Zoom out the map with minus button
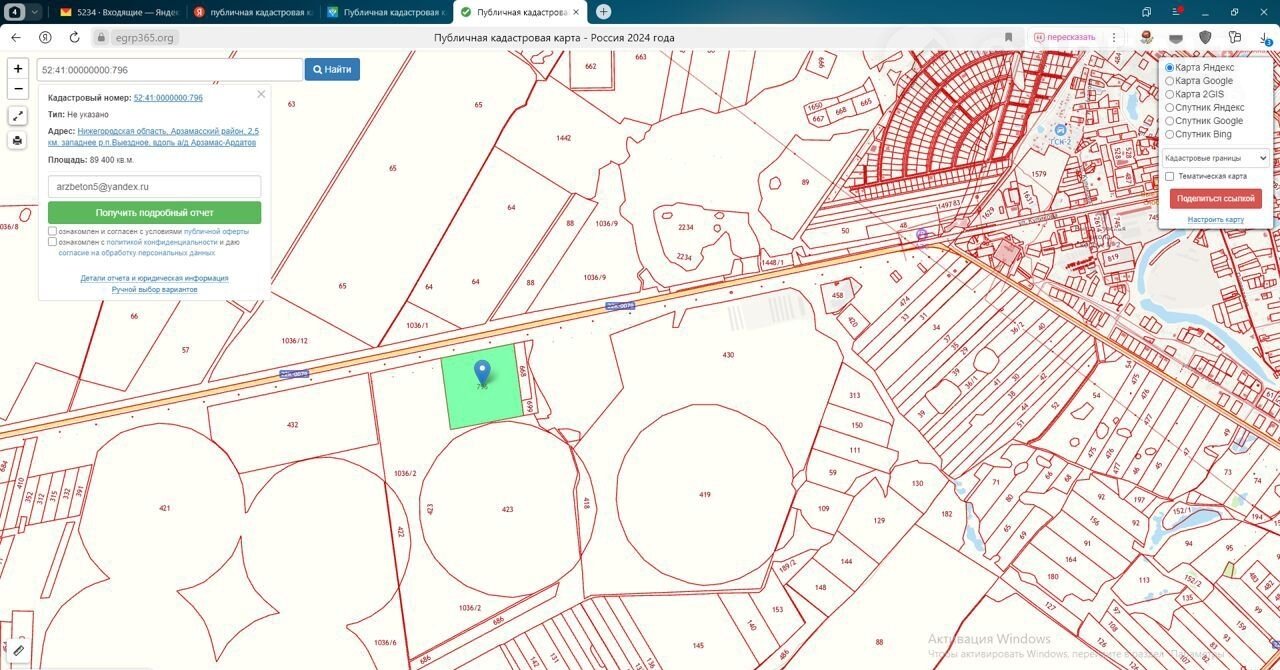 tap(18, 90)
